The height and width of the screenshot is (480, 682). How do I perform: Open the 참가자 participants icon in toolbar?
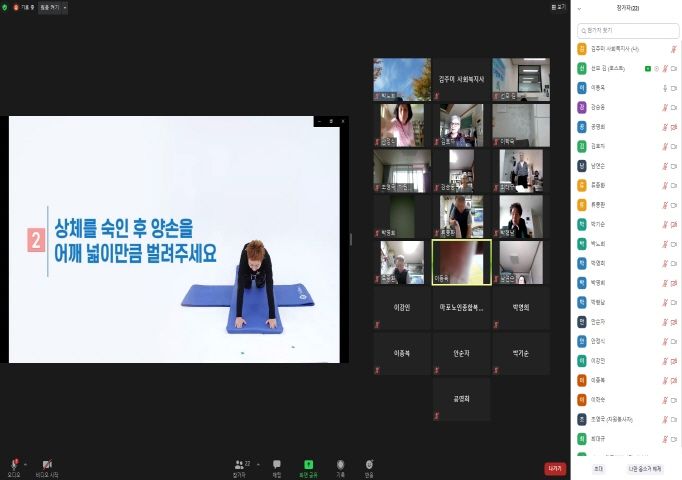coord(239,464)
